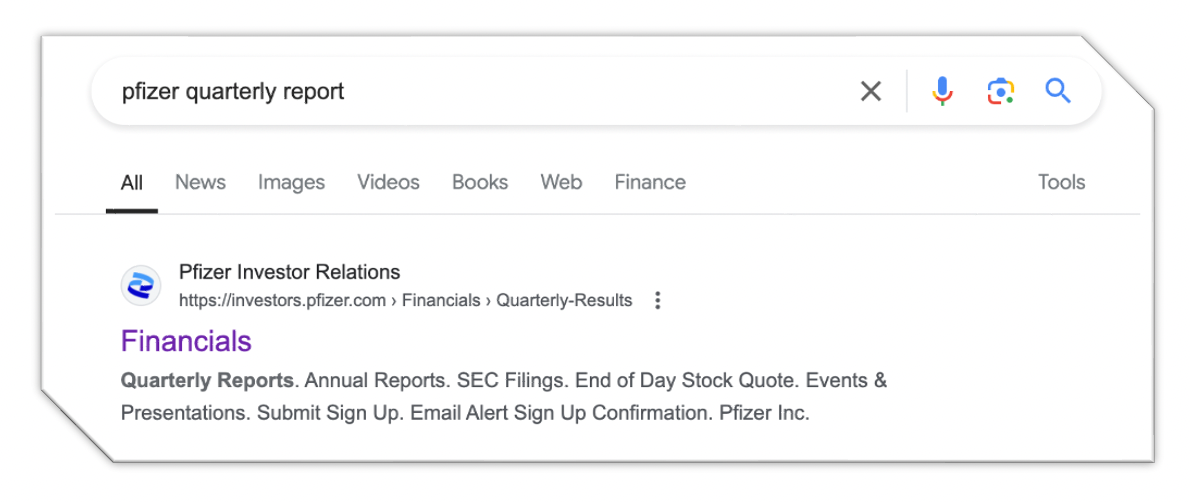1190x502 pixels.
Task: Click Pfizer Investor Relations site name
Action: 289,272
